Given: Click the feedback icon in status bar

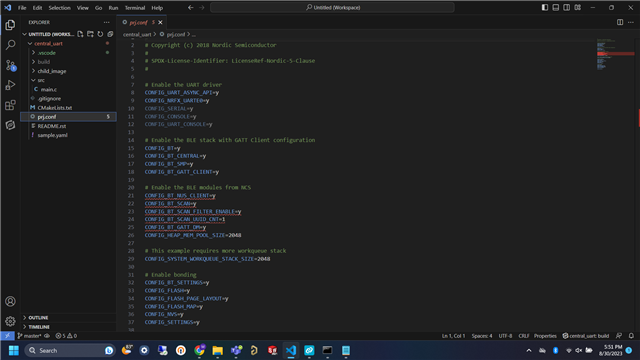Looking at the screenshot, I should pyautogui.click(x=619, y=336).
